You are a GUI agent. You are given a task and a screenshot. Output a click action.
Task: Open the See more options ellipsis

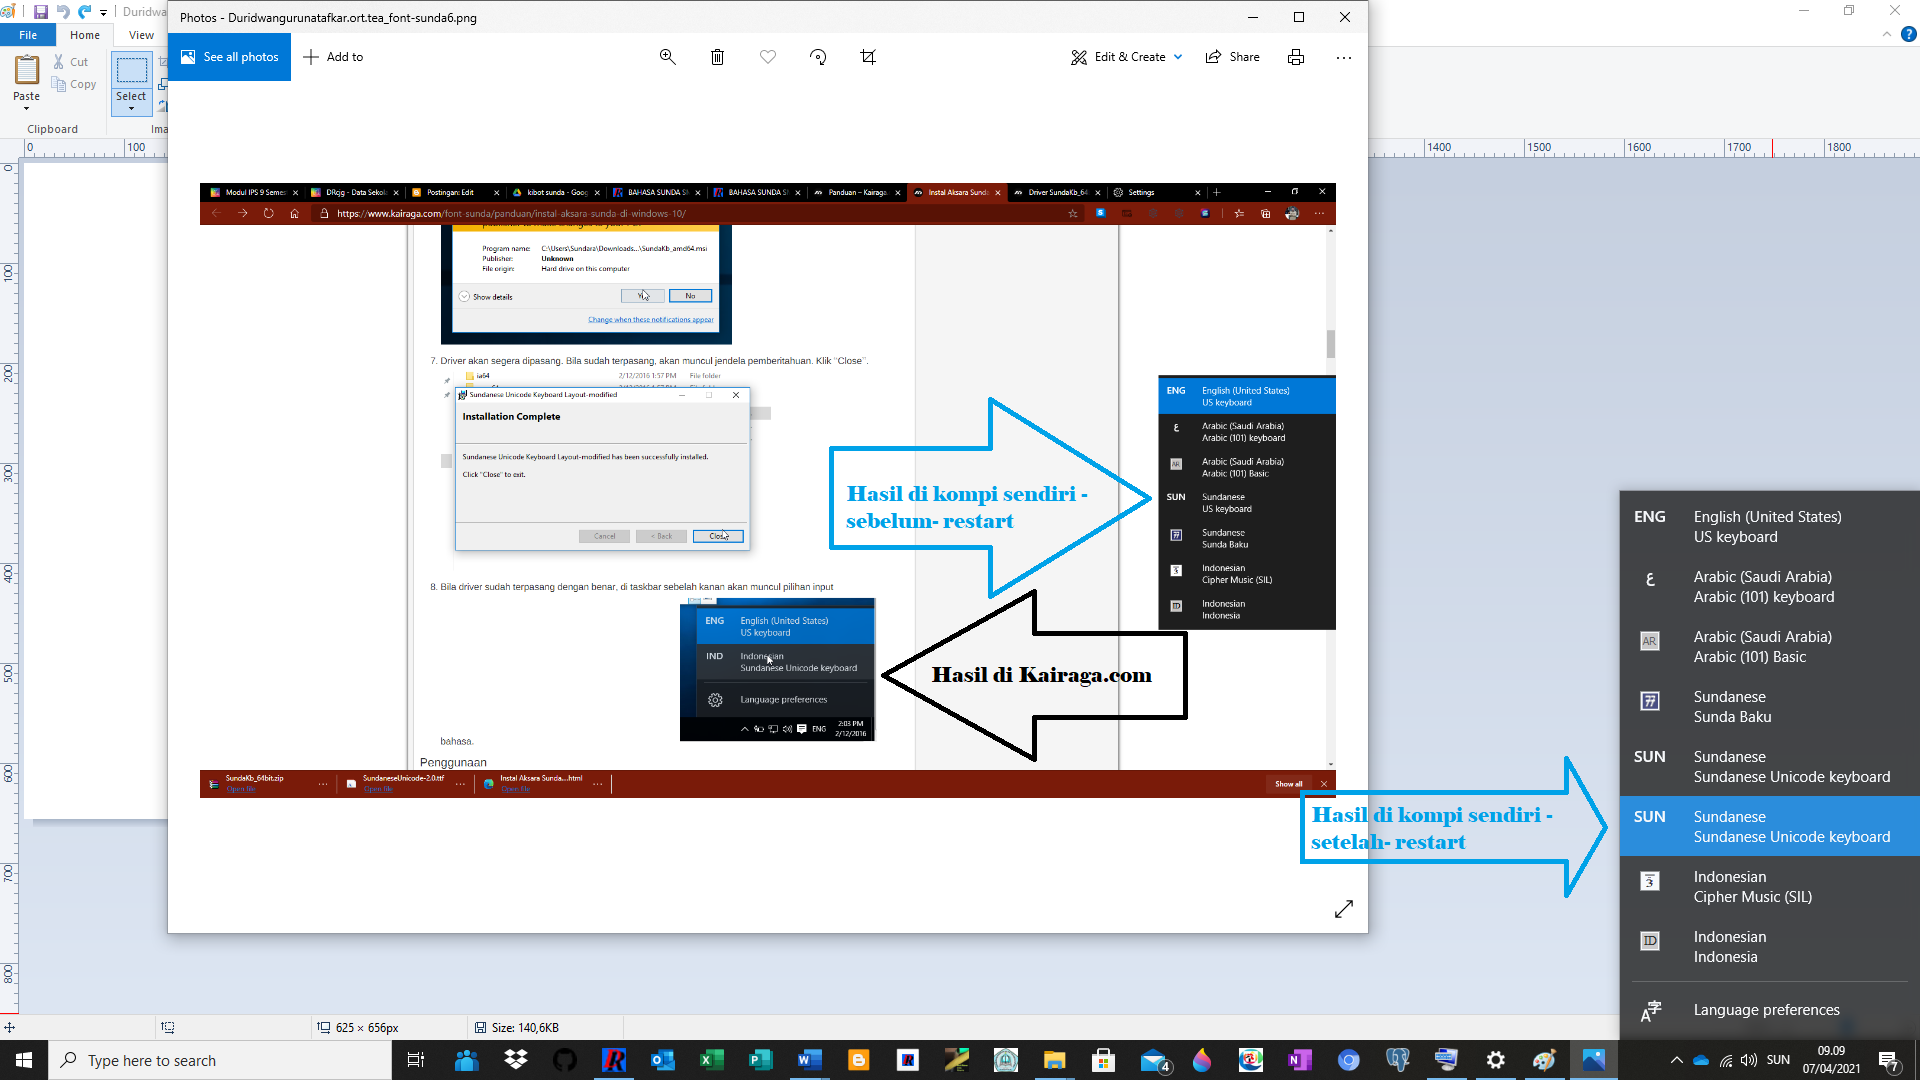[1344, 57]
